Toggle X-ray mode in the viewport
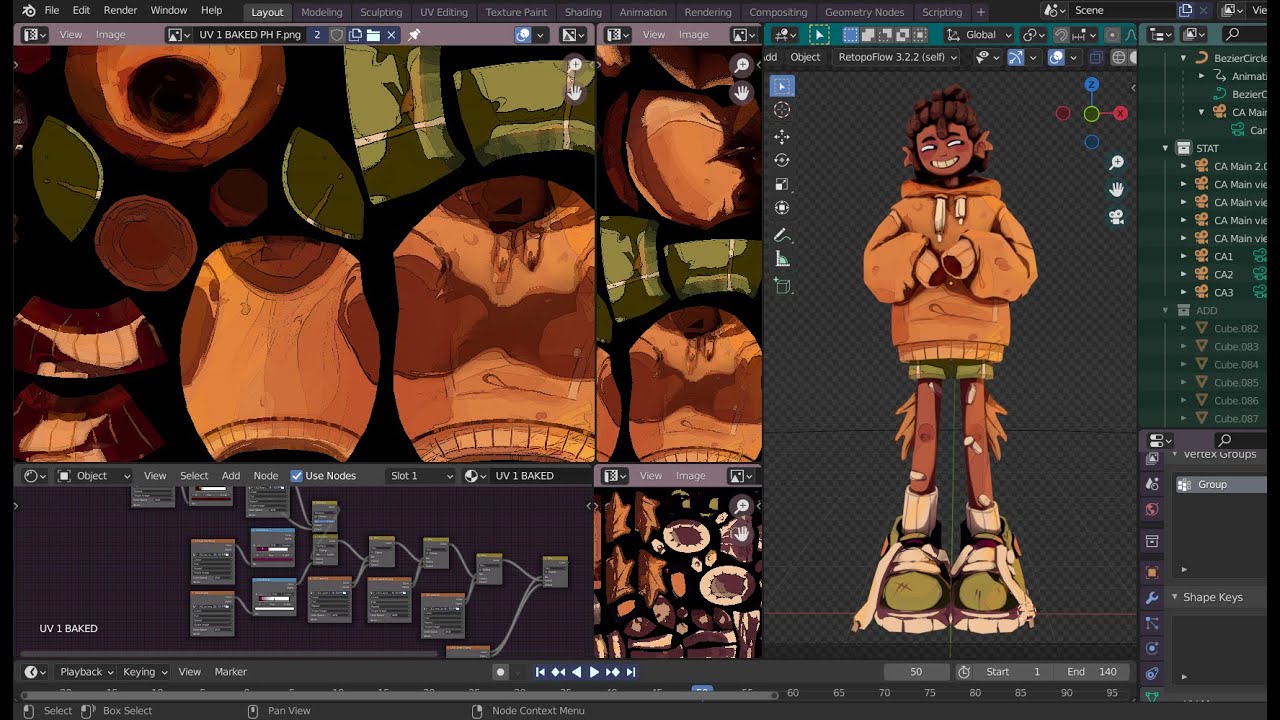 click(x=1095, y=57)
